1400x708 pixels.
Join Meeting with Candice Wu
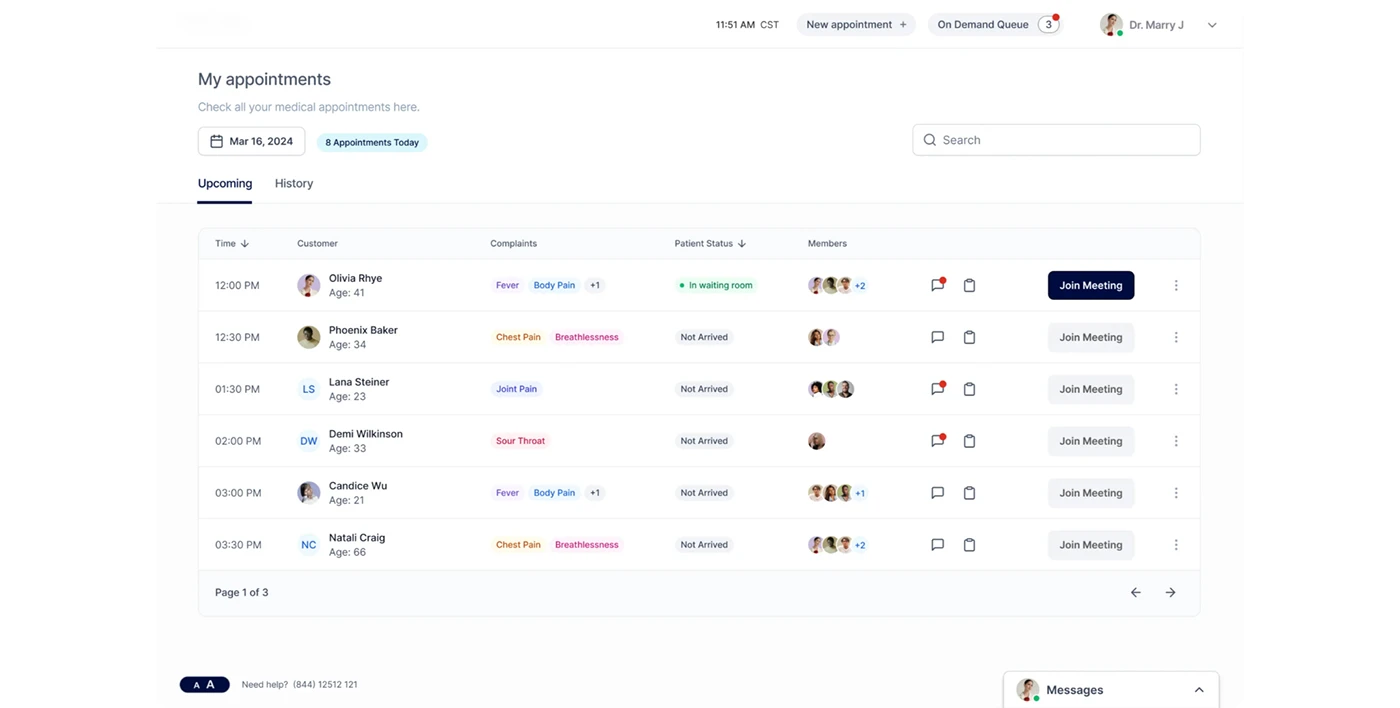[x=1091, y=493]
